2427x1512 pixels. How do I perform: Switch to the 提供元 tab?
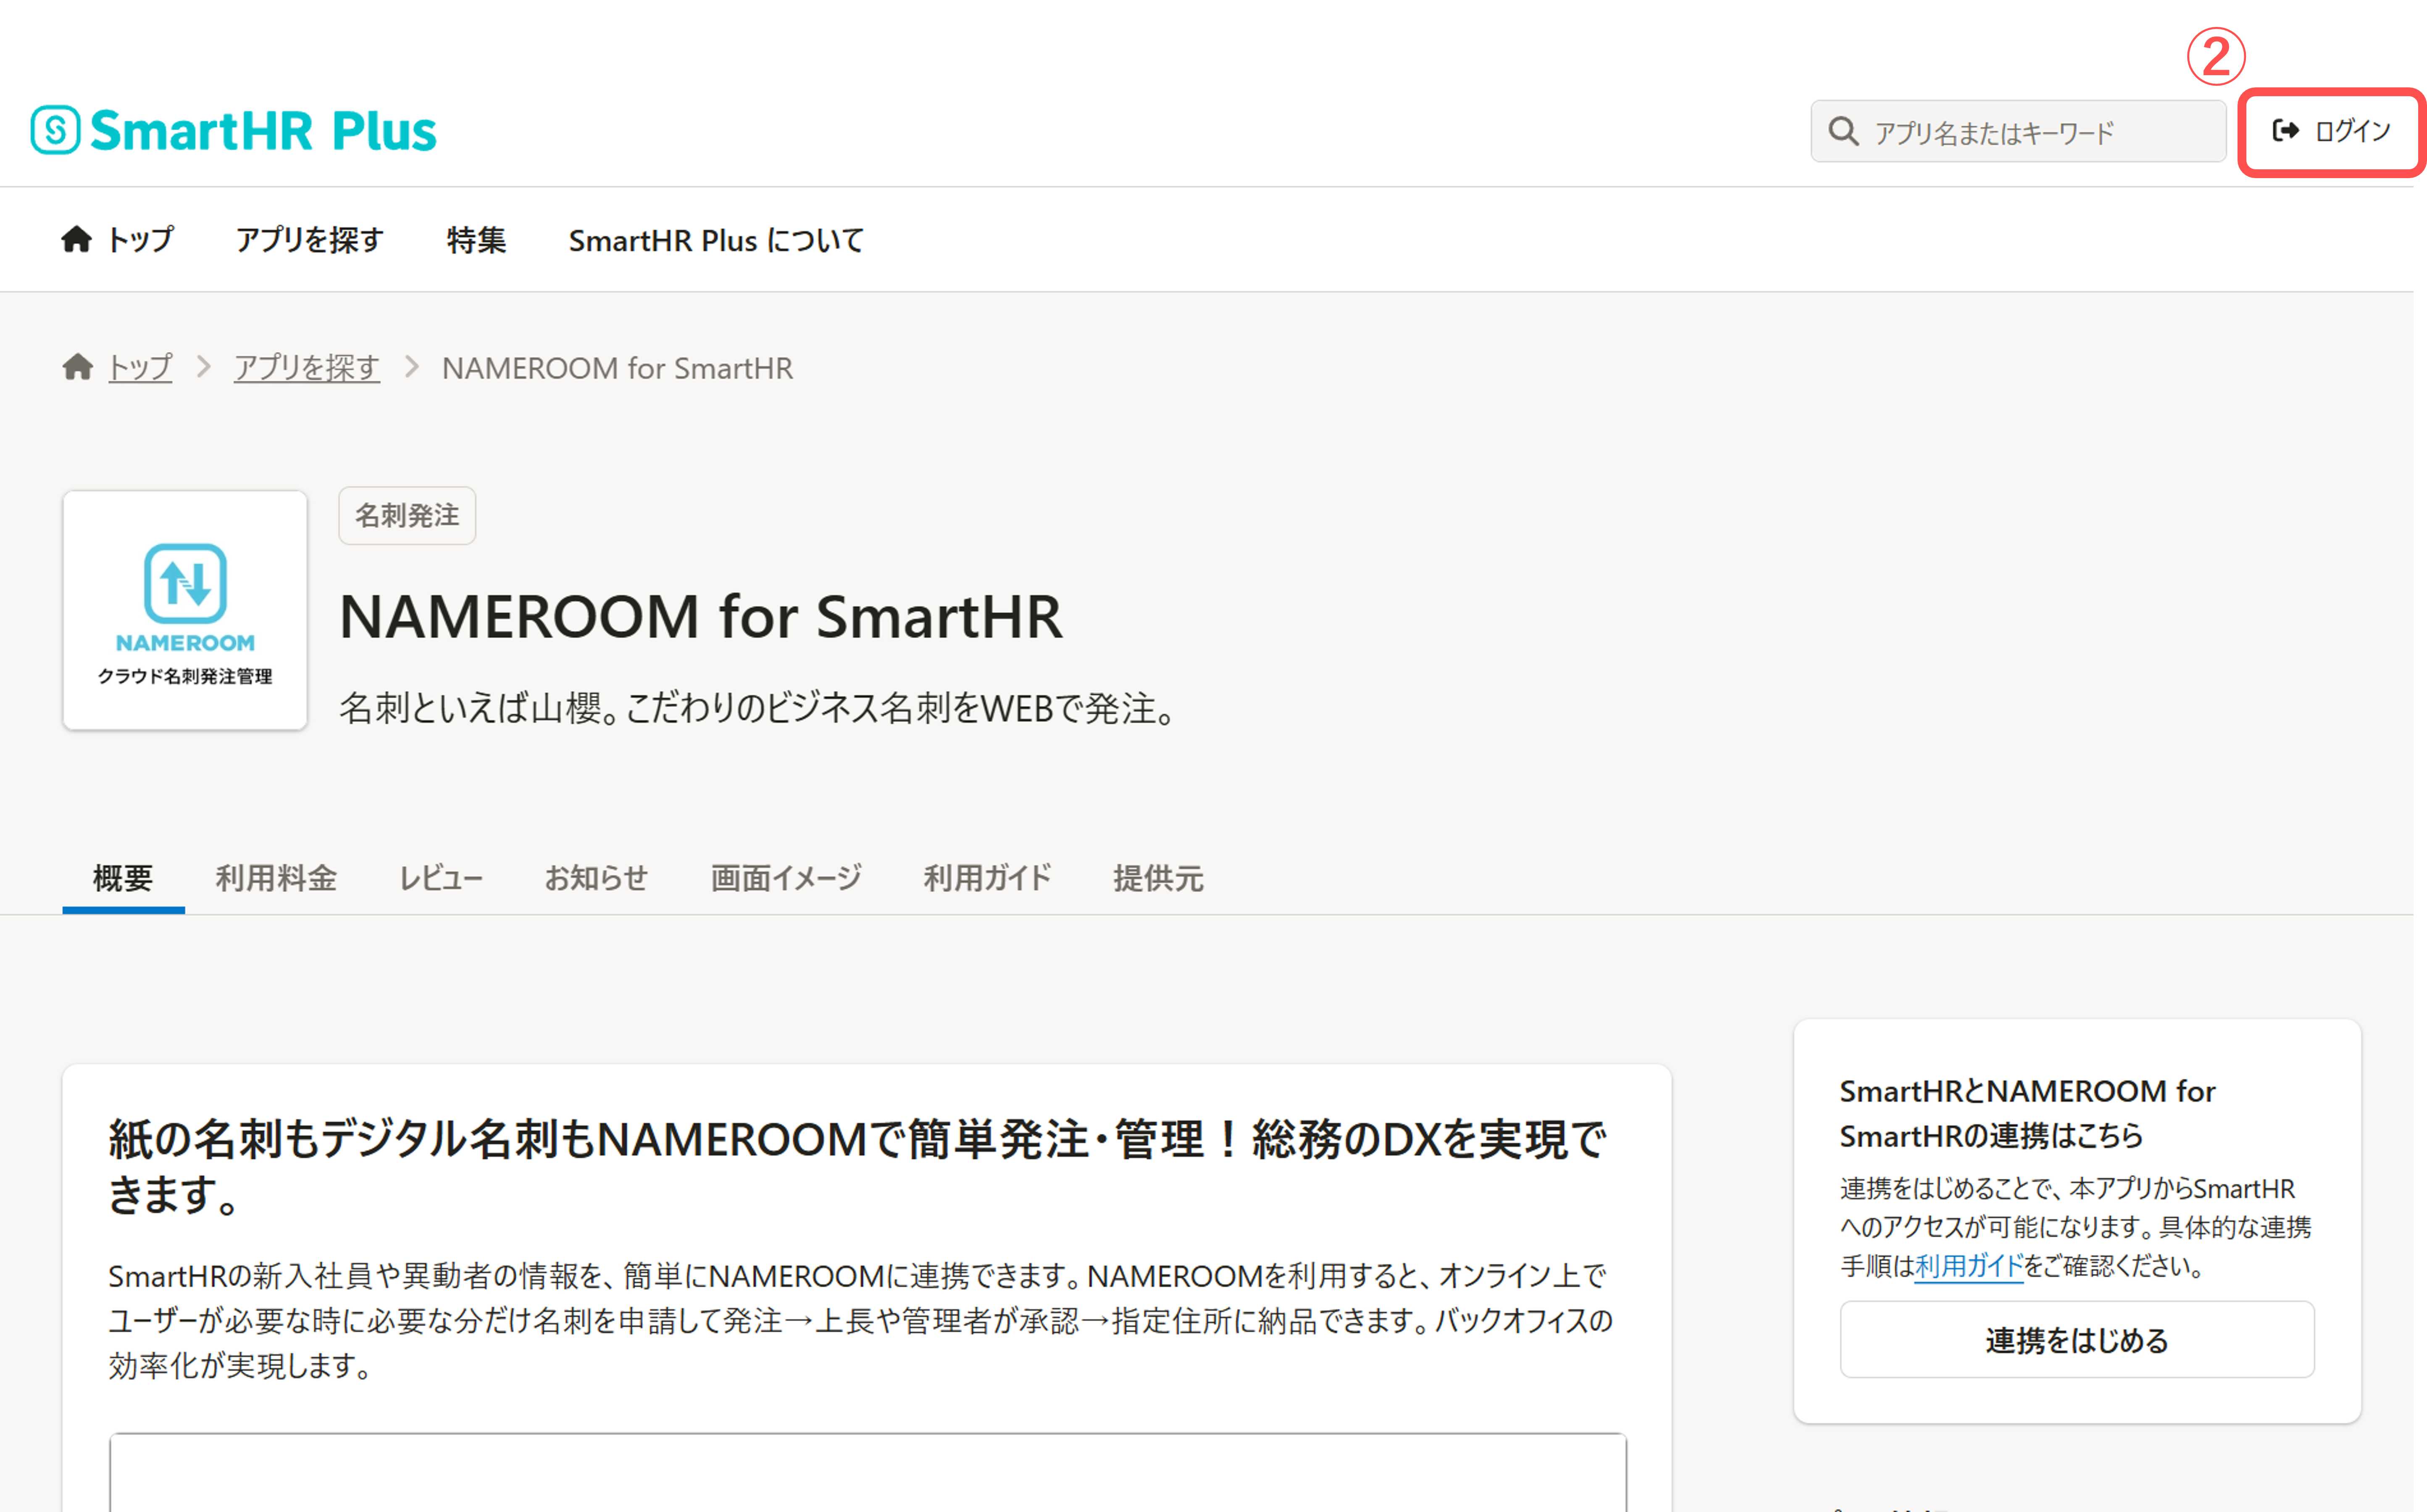pyautogui.click(x=1158, y=878)
